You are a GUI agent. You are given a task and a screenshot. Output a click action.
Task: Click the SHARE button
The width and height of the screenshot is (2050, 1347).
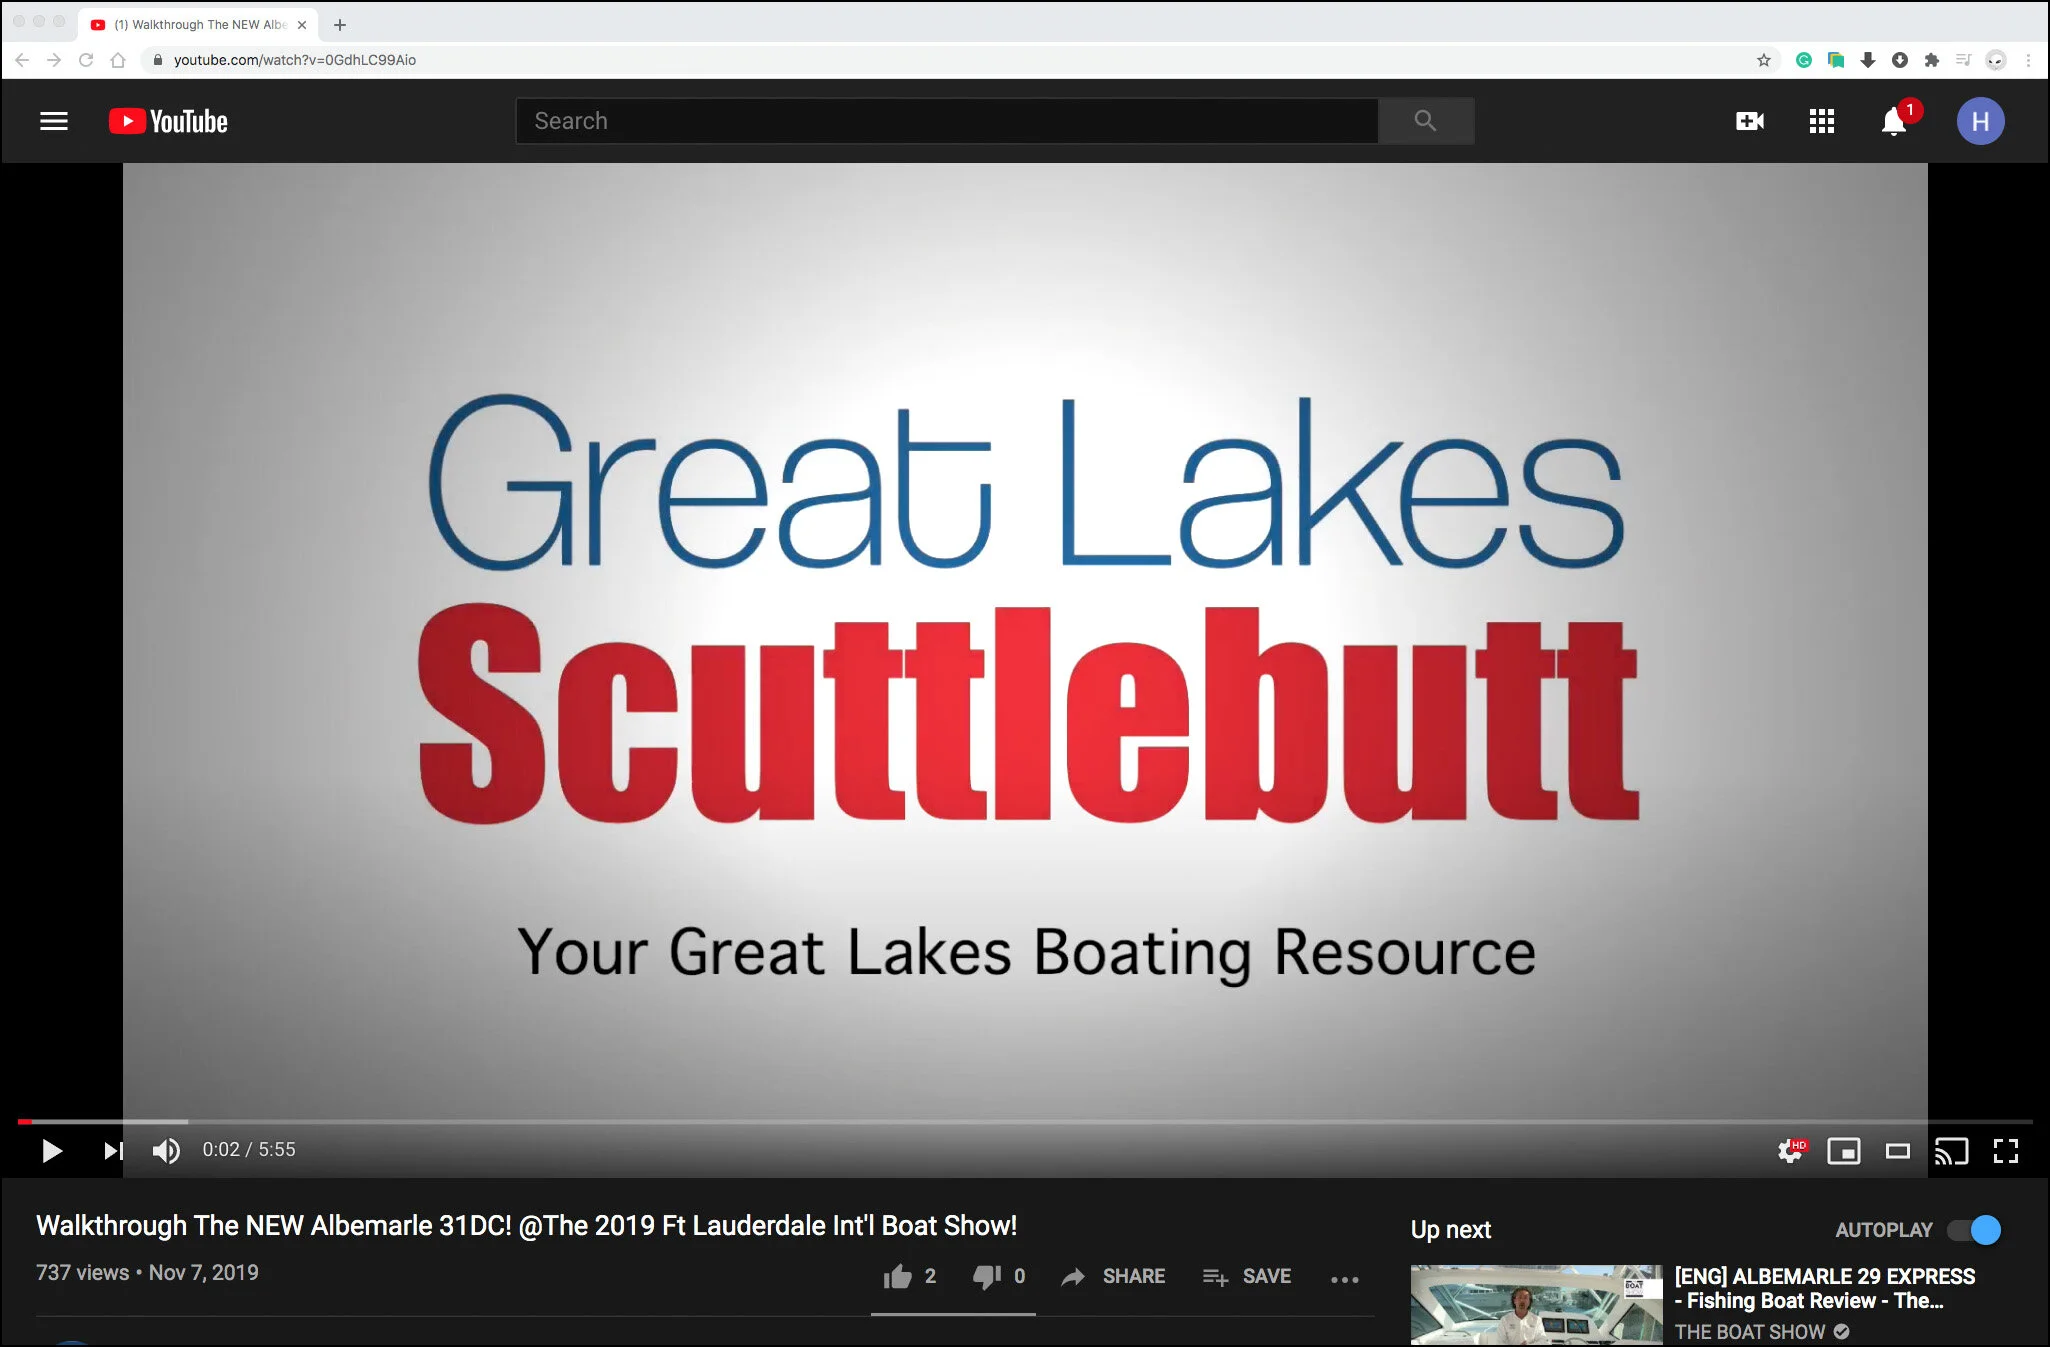pos(1114,1276)
